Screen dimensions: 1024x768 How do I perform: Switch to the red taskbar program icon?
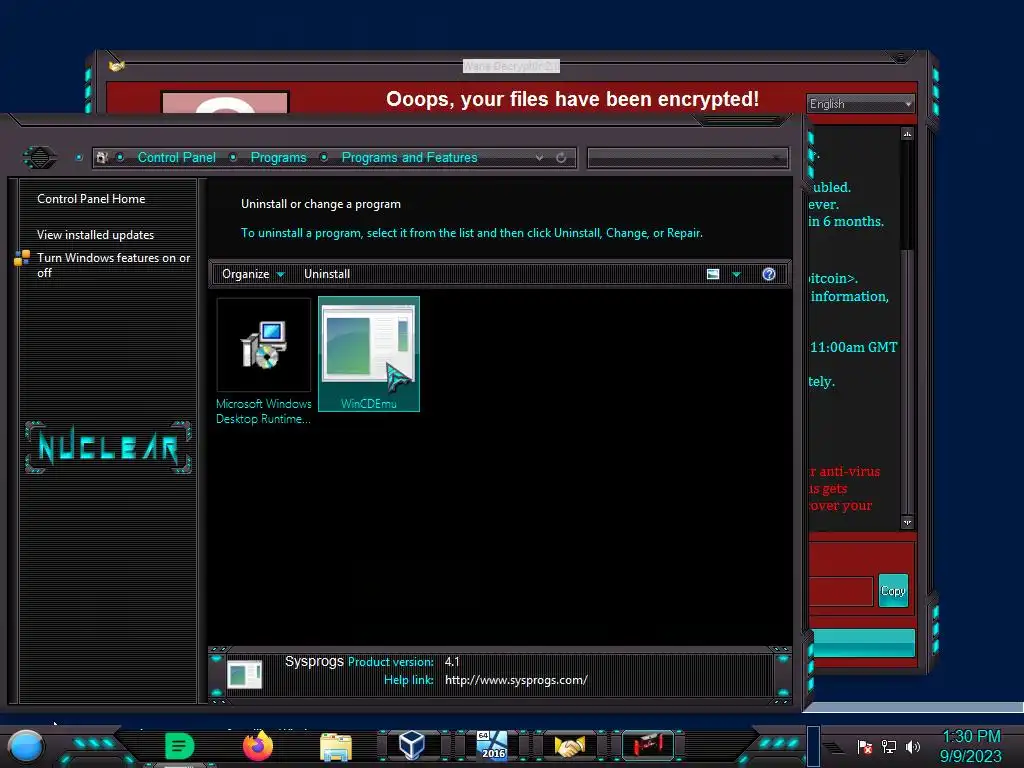[648, 745]
